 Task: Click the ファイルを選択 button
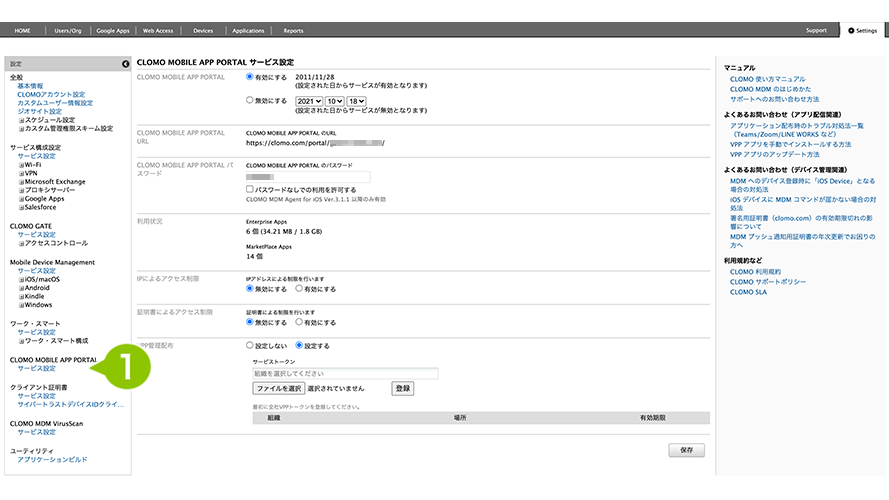click(x=279, y=388)
